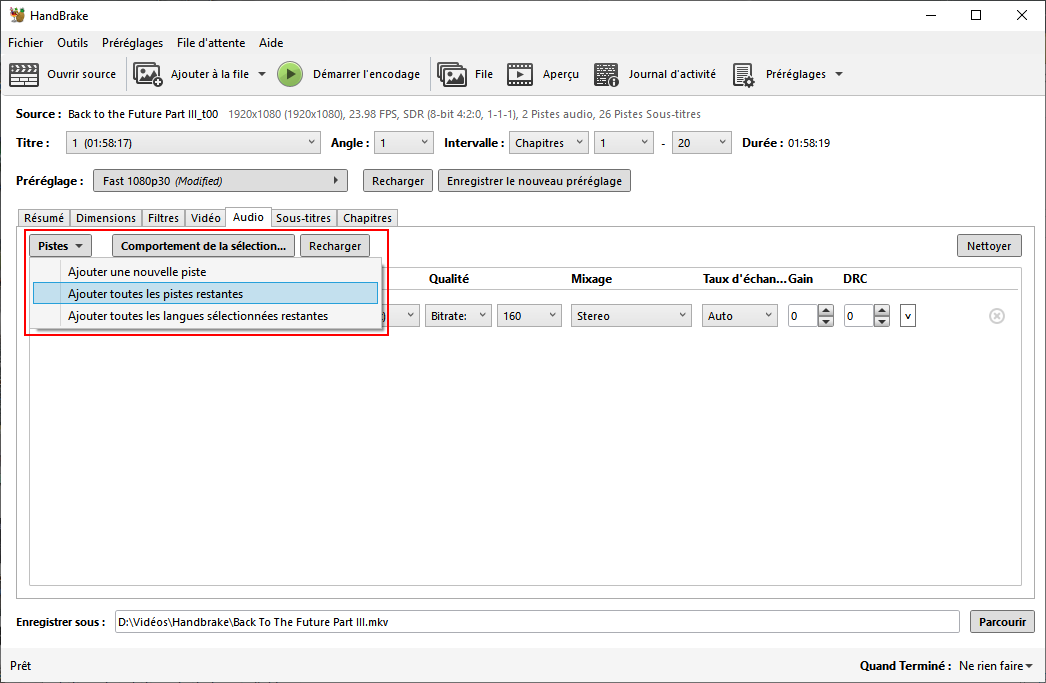Click the Préréglages toolbar icon
The image size is (1046, 683).
tap(743, 74)
